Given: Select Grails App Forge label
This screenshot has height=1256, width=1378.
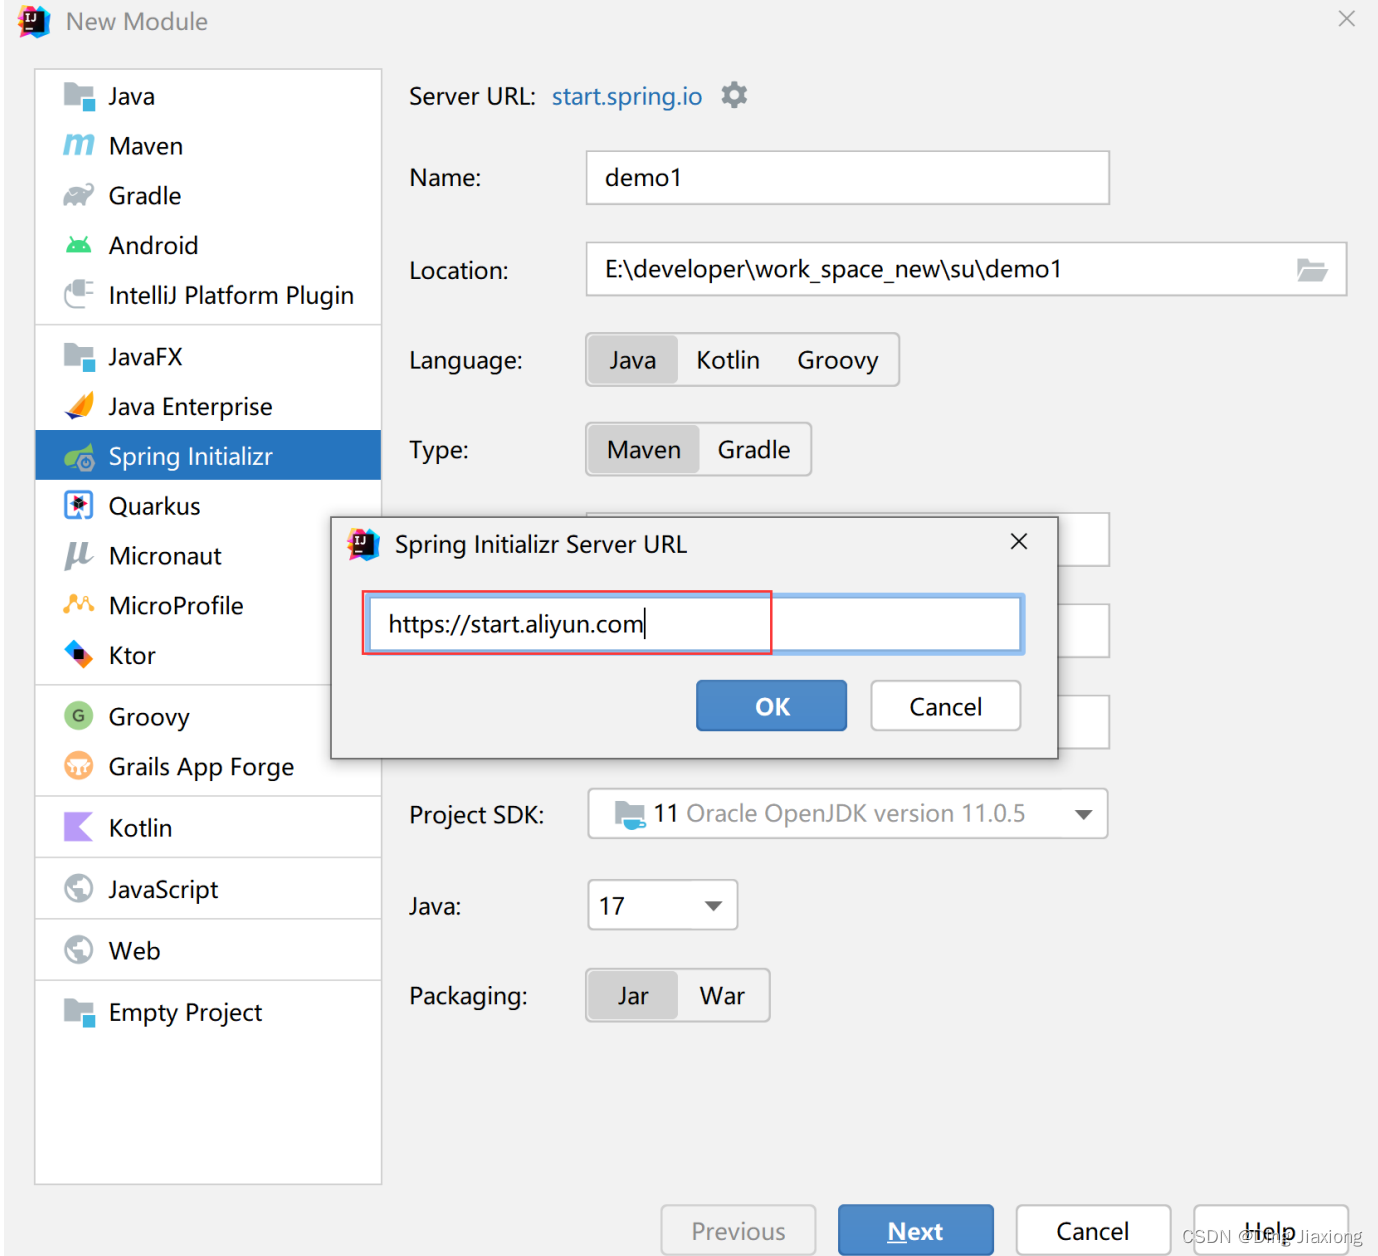Looking at the screenshot, I should click(201, 767).
